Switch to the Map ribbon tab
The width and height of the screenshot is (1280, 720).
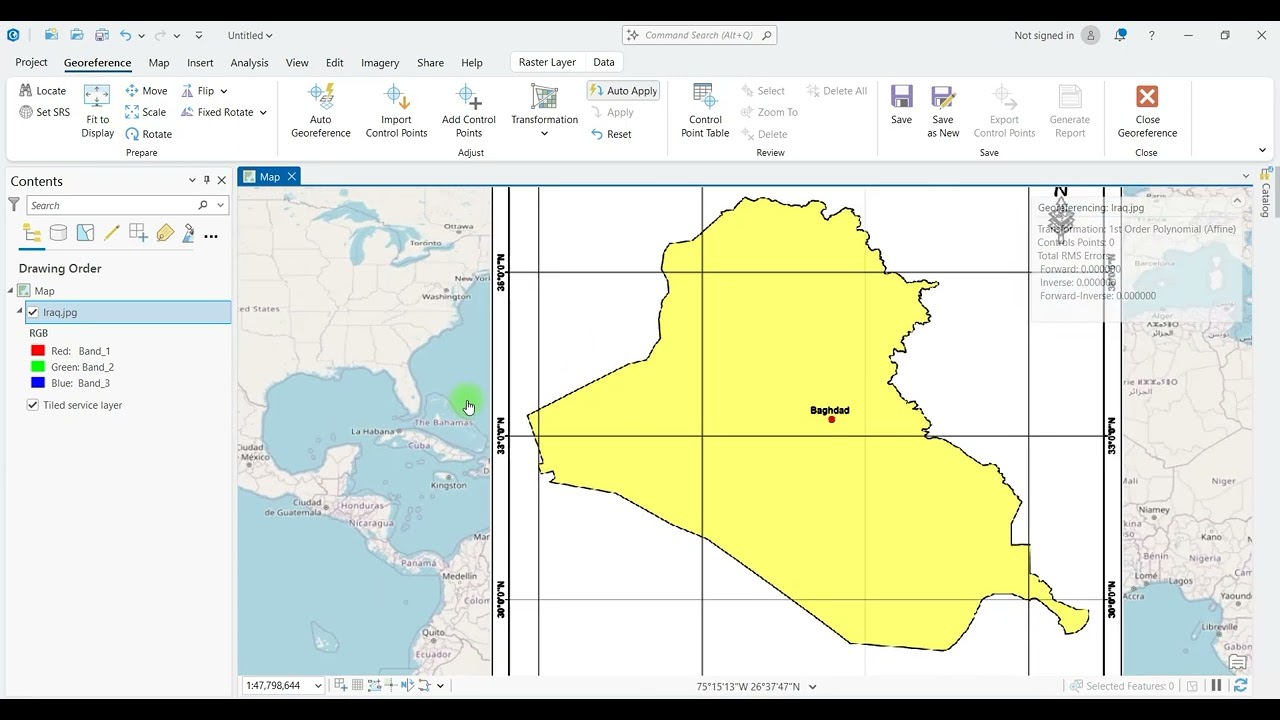click(159, 62)
